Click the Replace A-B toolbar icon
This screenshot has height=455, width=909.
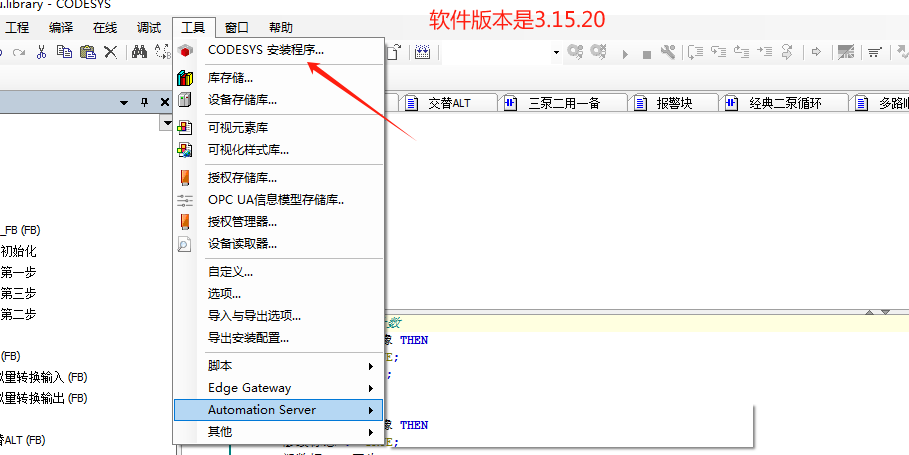pyautogui.click(x=163, y=52)
